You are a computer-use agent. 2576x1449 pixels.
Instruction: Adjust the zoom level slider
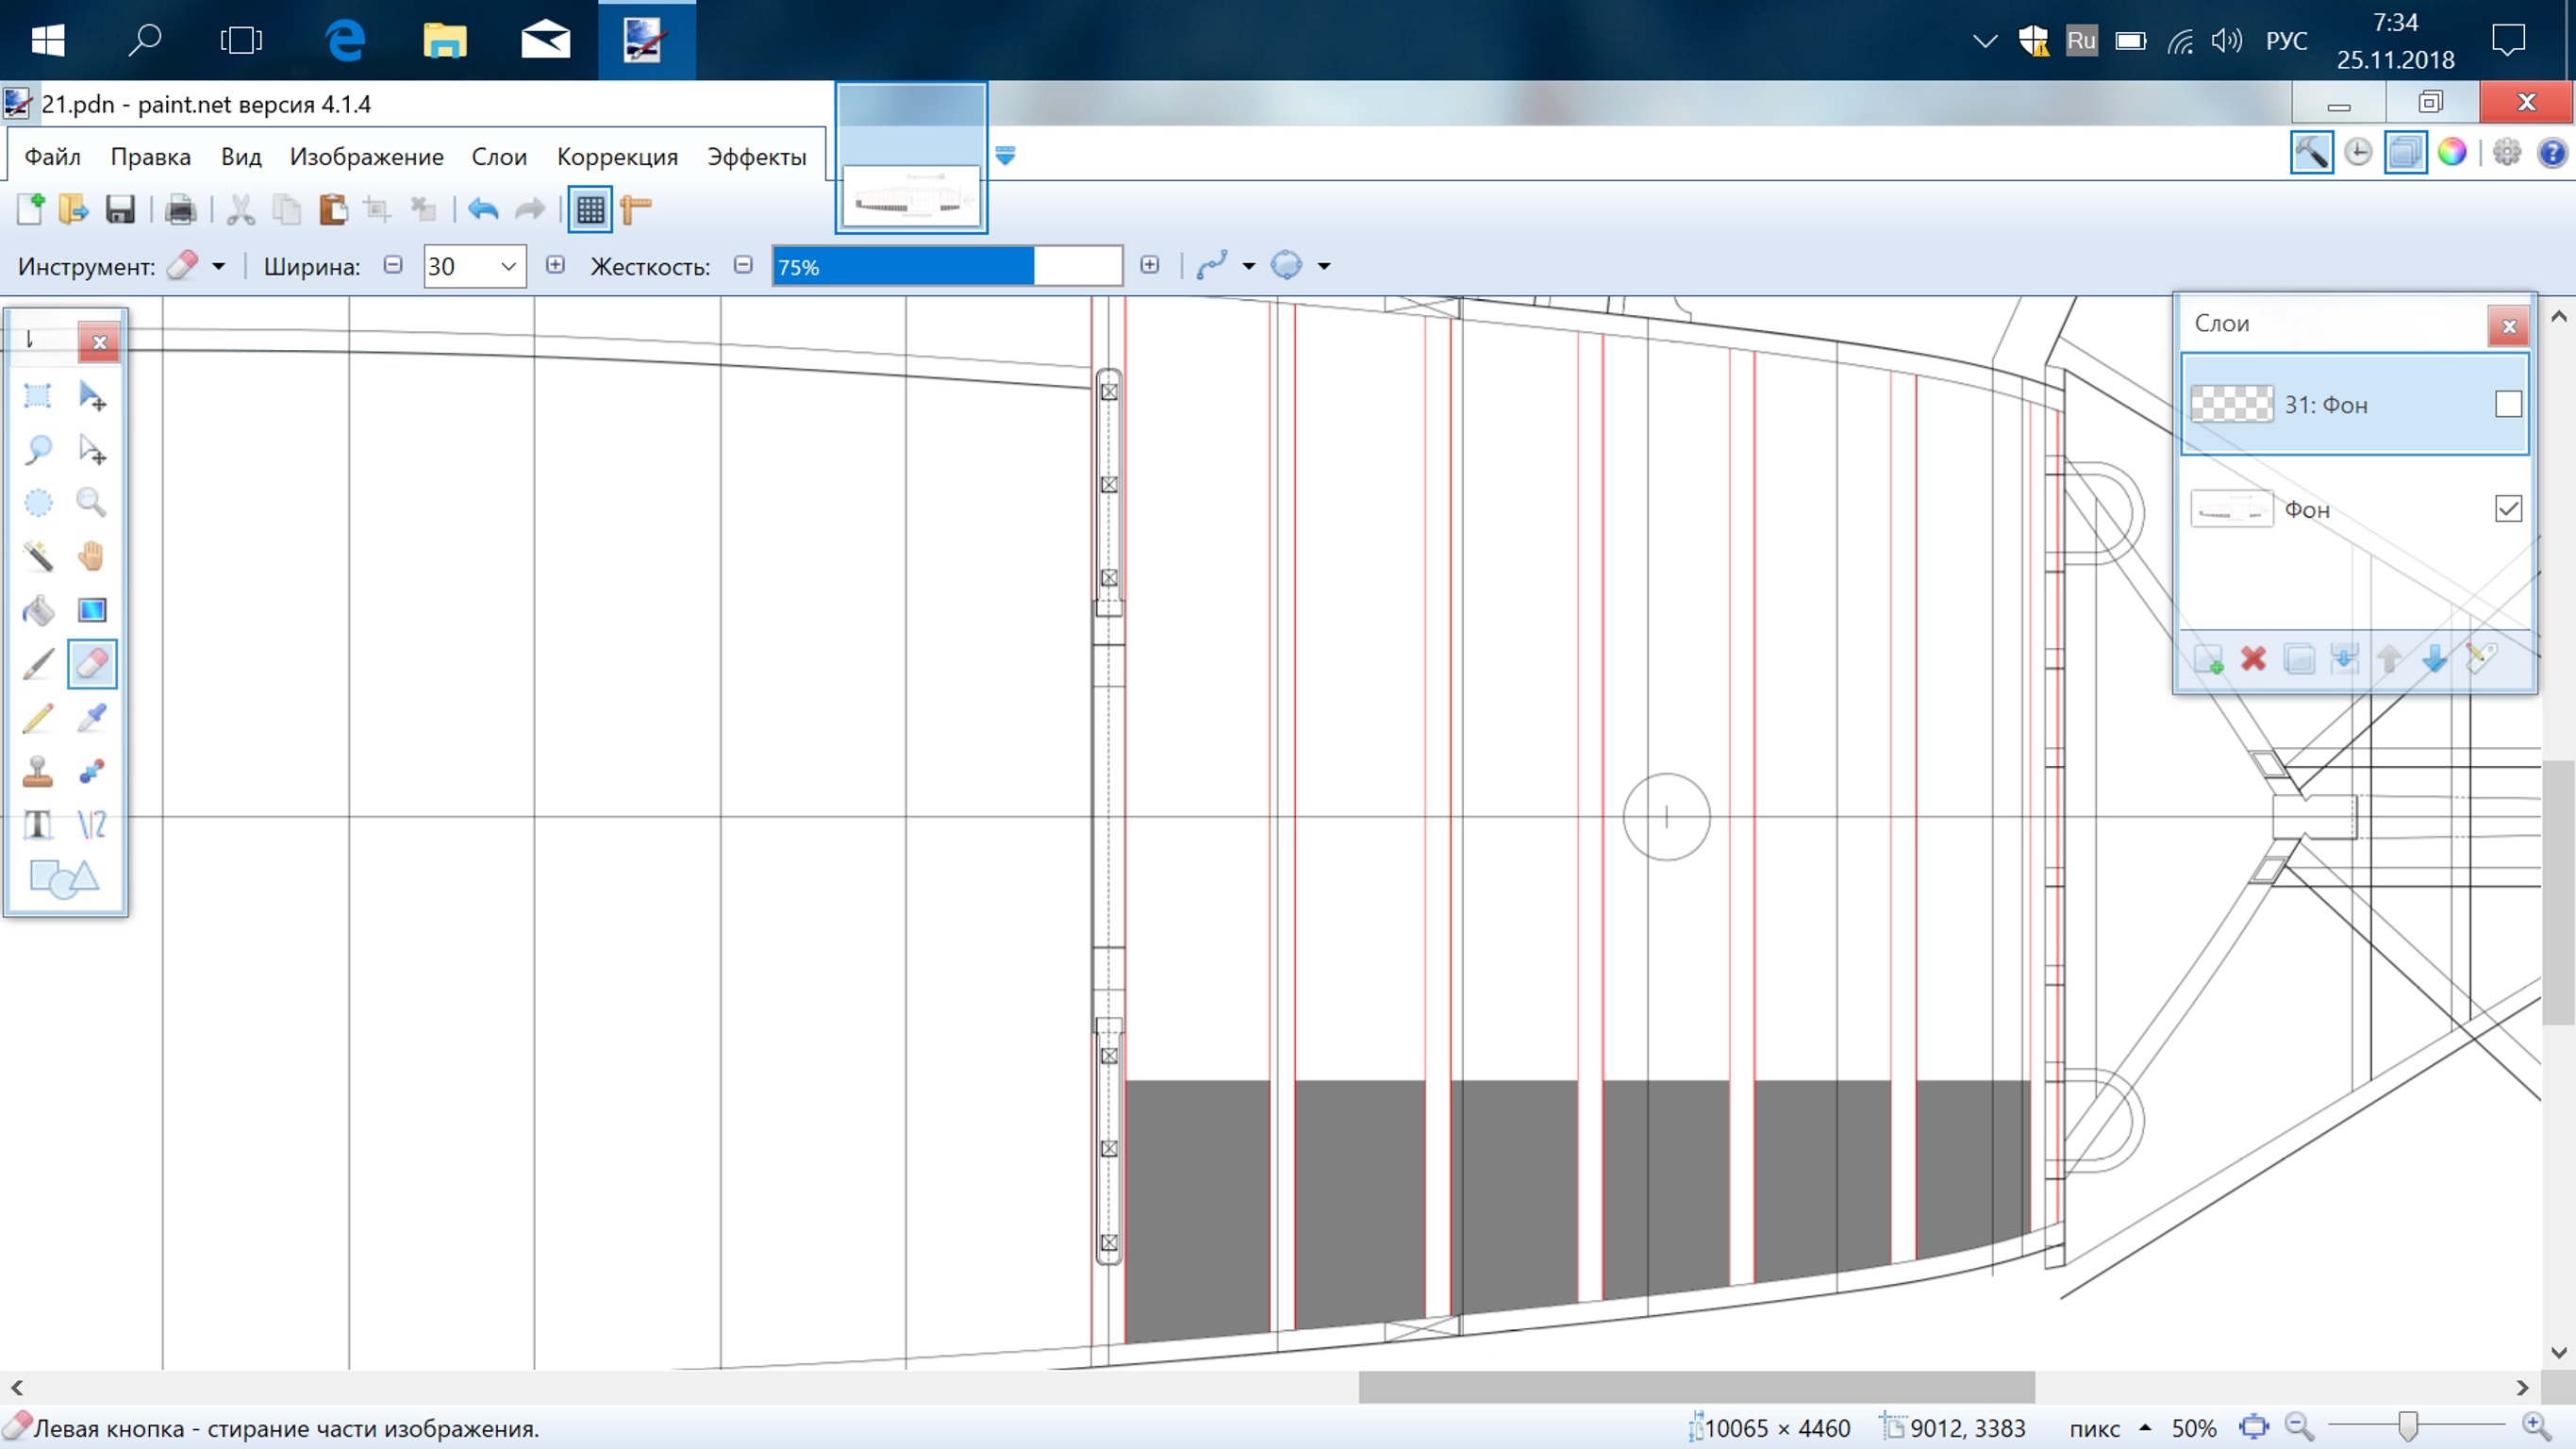point(2408,1426)
